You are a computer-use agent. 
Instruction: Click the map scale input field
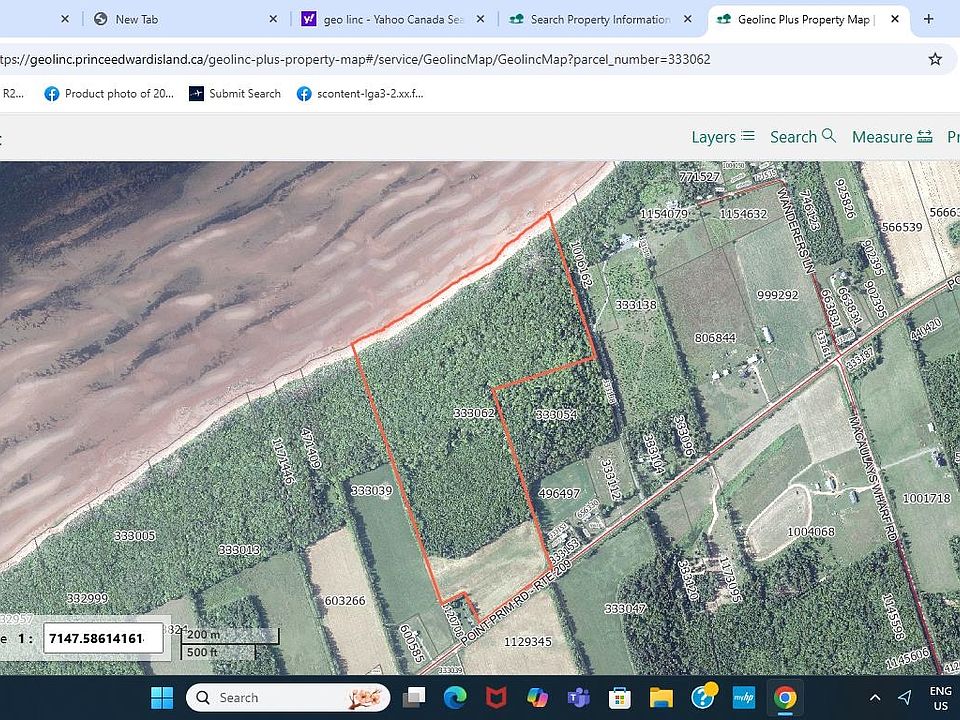click(x=103, y=638)
